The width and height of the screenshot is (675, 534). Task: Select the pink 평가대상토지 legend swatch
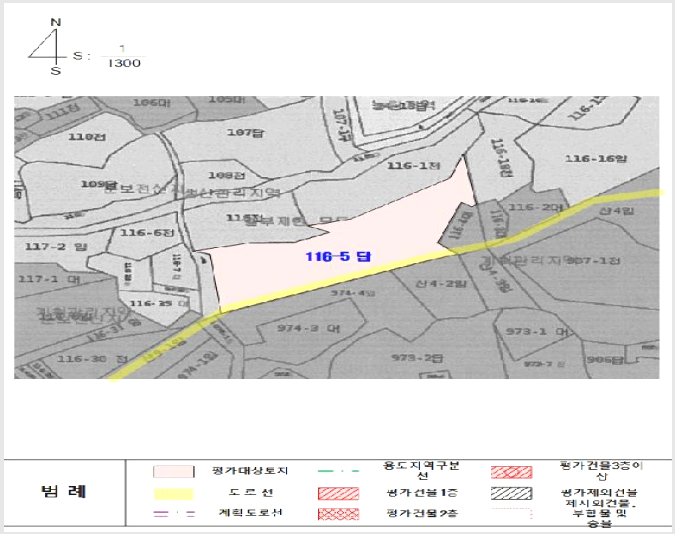point(173,471)
